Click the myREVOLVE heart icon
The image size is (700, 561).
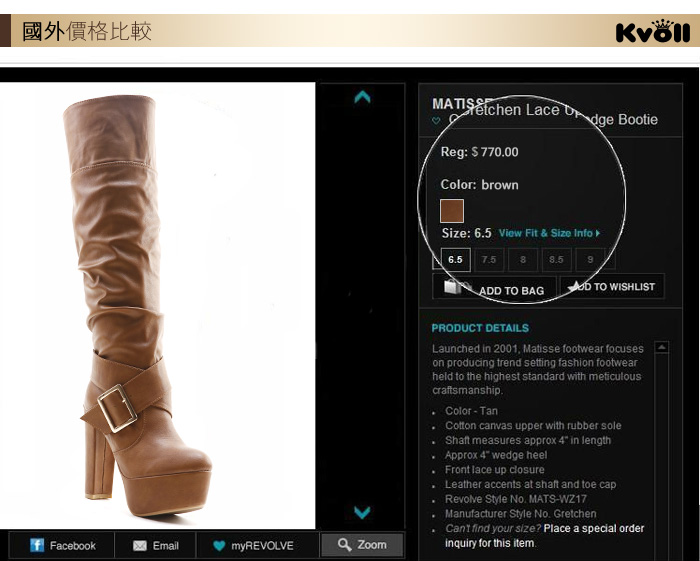click(x=219, y=545)
